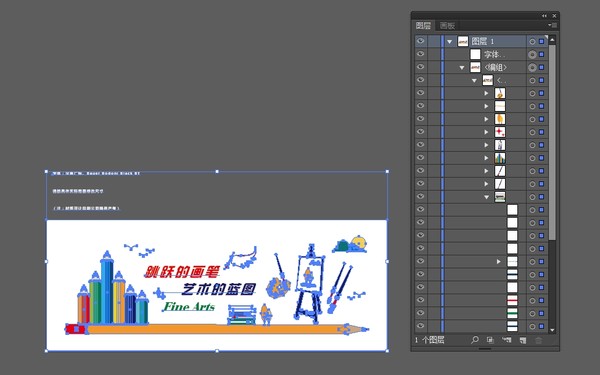Click target circle of 图层 1

click(532, 41)
